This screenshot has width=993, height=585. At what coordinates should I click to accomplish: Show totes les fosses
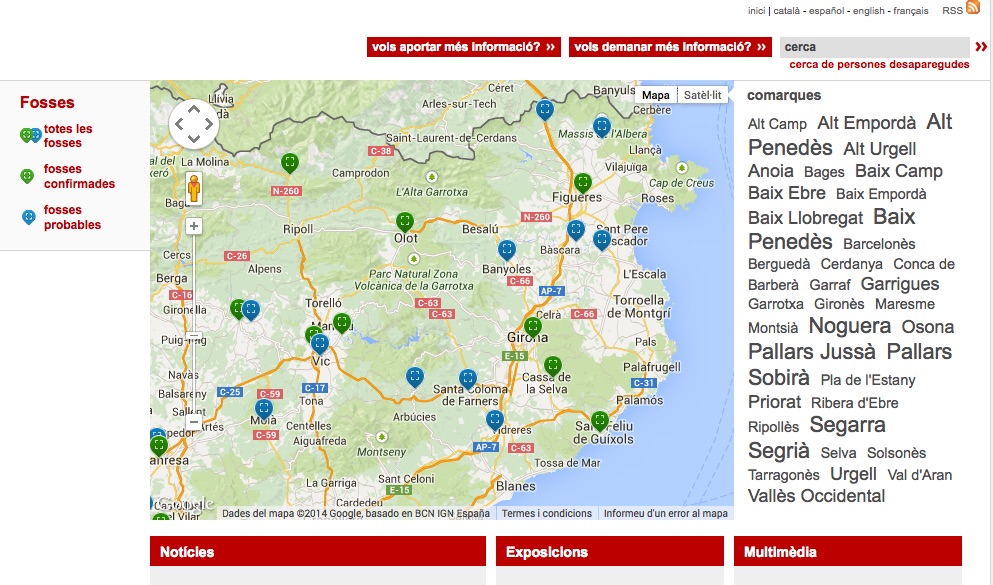pyautogui.click(x=68, y=135)
